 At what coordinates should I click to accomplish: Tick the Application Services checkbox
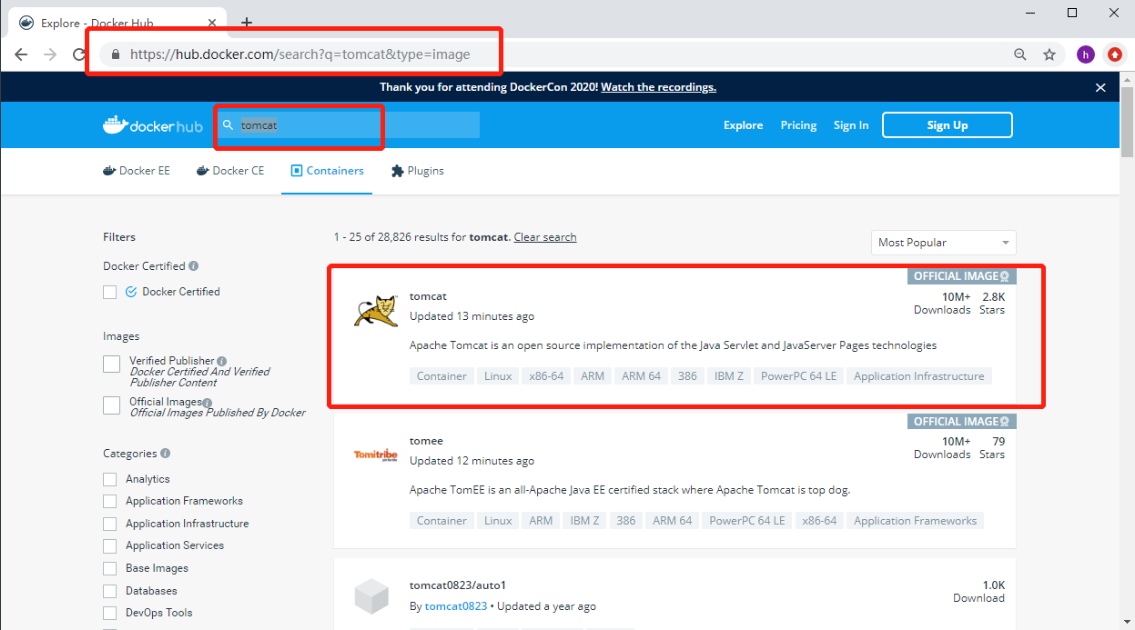pos(110,546)
